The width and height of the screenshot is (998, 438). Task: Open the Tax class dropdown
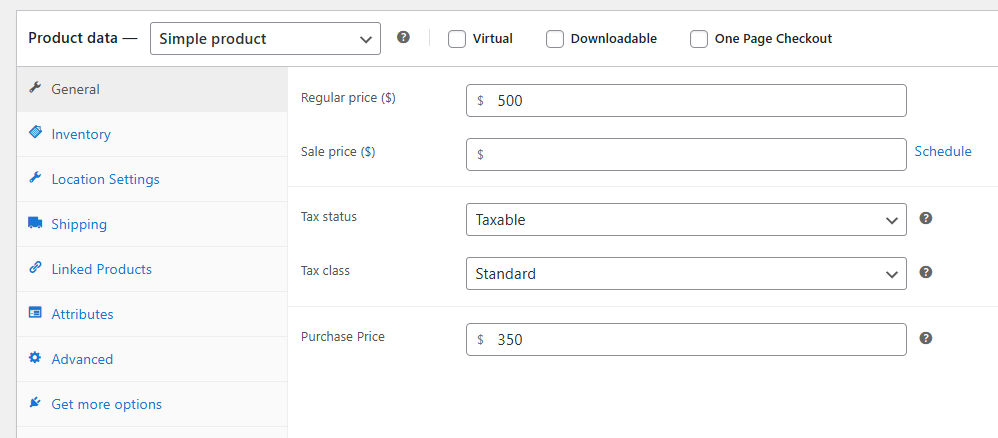(x=686, y=274)
